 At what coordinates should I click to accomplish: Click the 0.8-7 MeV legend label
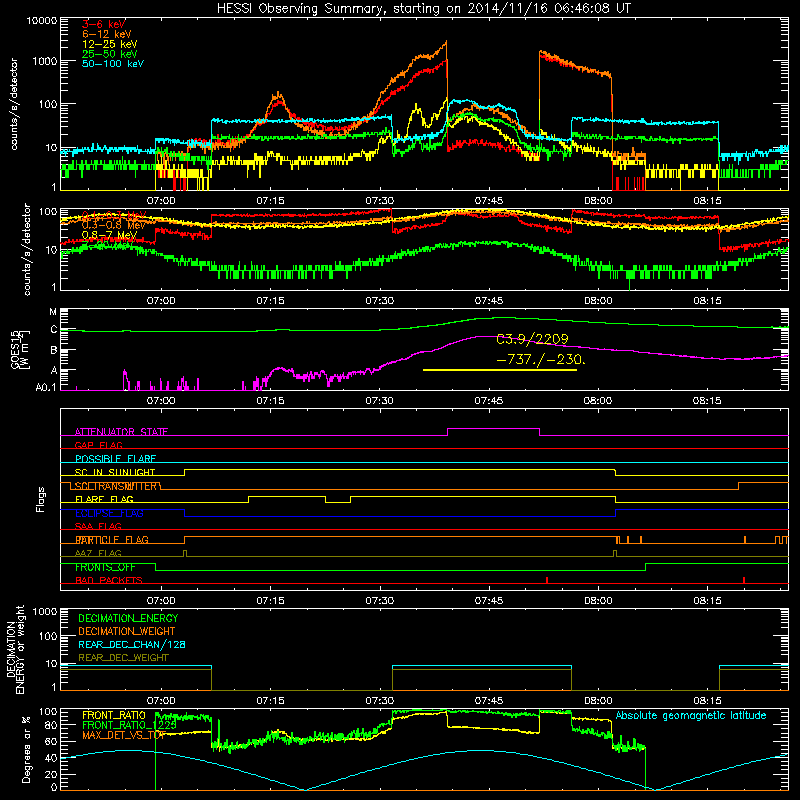click(109, 235)
